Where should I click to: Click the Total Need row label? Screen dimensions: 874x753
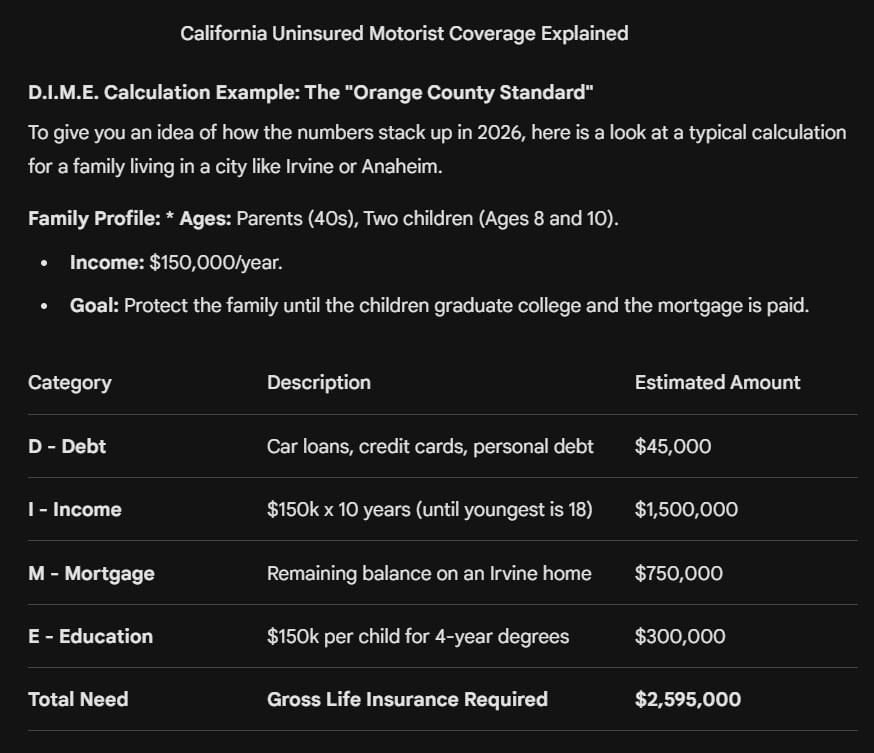click(78, 699)
